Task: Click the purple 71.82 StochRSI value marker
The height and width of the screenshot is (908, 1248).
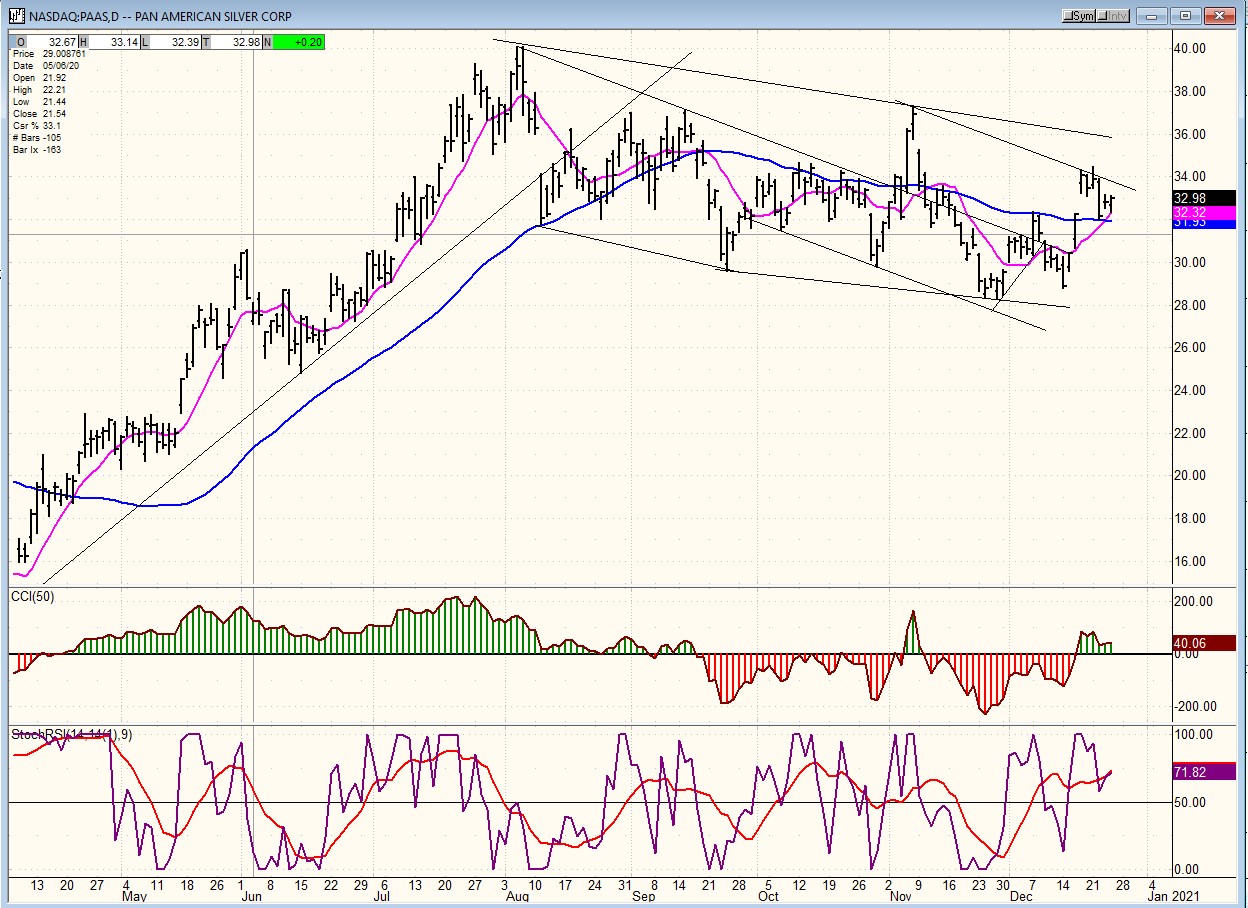Action: pyautogui.click(x=1204, y=772)
